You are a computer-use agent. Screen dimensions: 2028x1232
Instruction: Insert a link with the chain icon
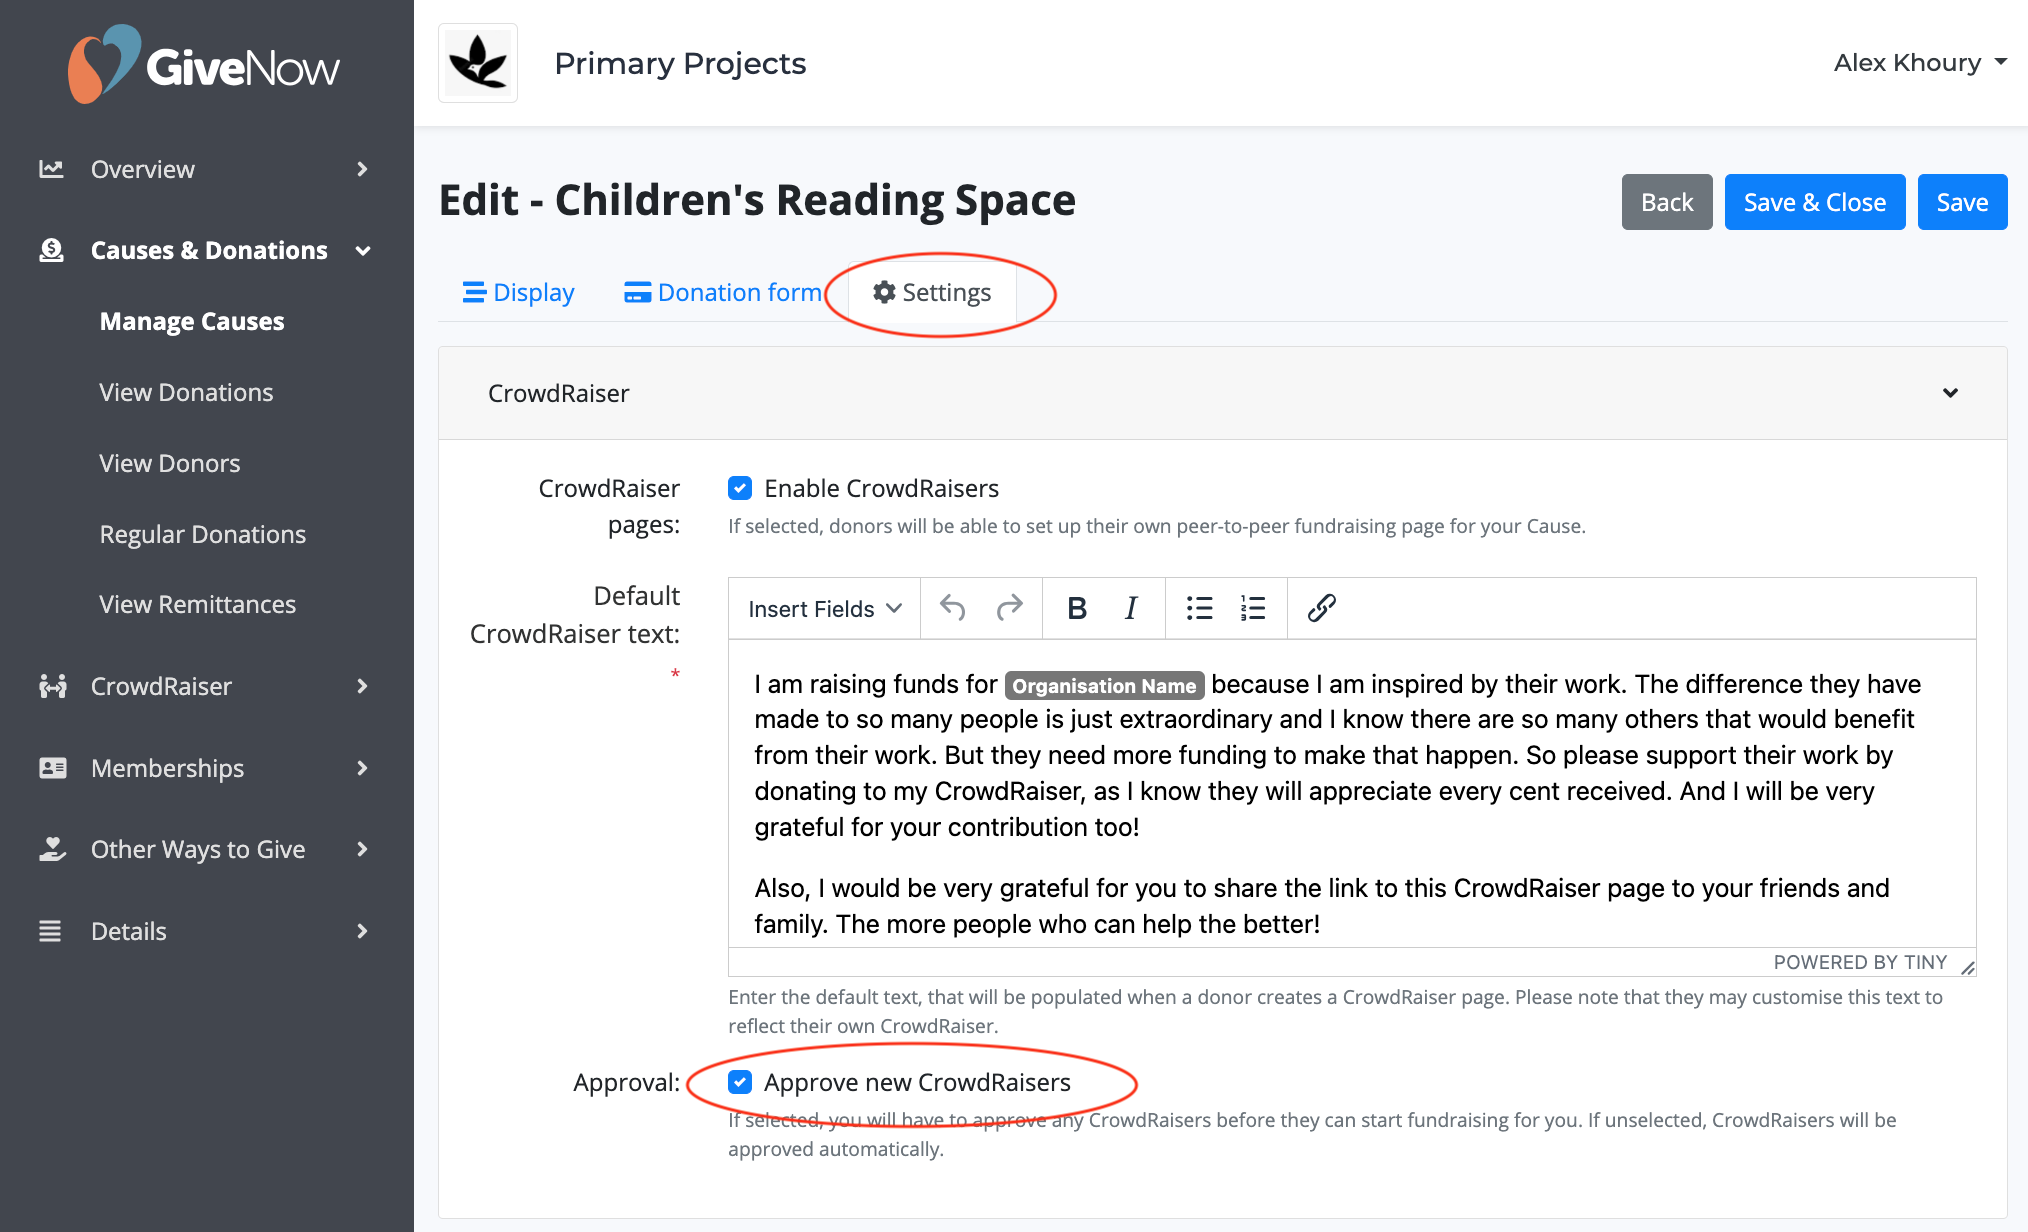point(1322,608)
